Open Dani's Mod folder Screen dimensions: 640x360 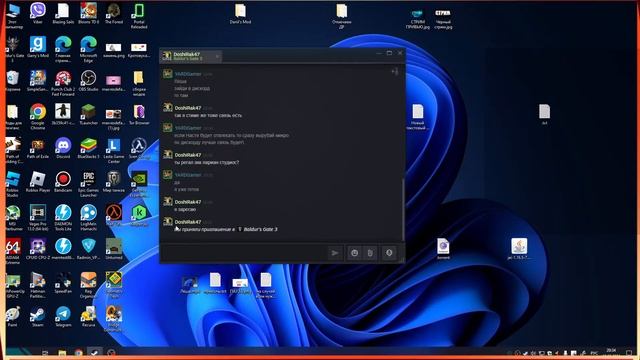pyautogui.click(x=240, y=14)
